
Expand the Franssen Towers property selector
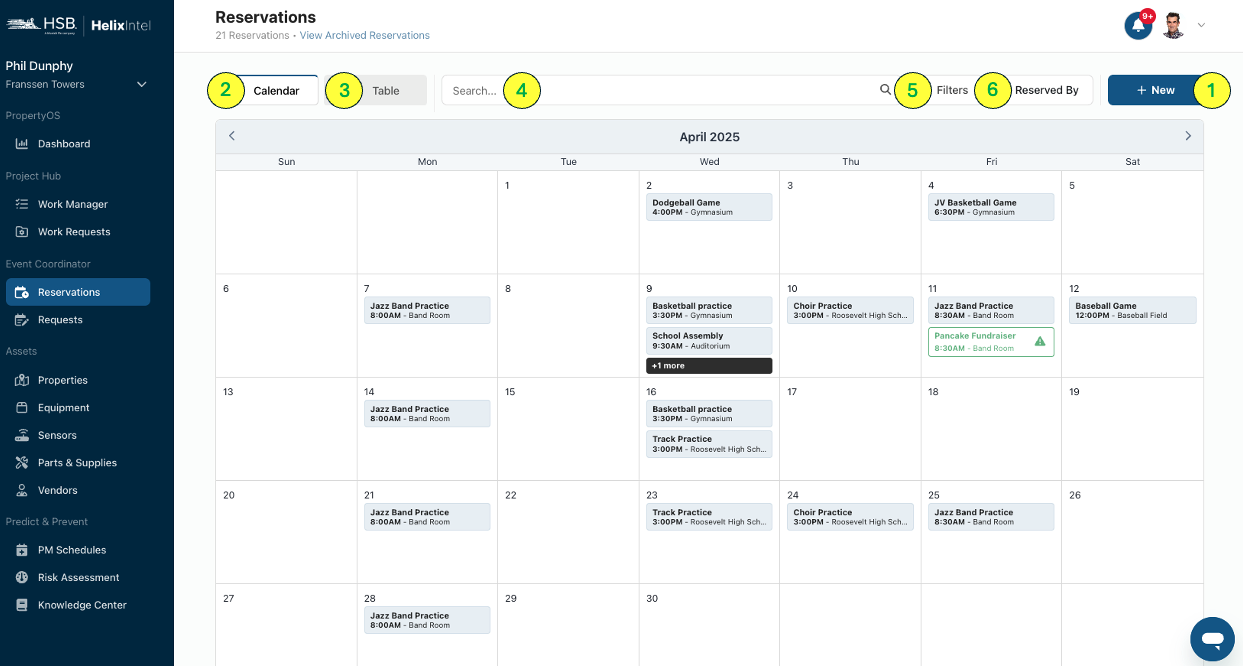[x=142, y=85]
